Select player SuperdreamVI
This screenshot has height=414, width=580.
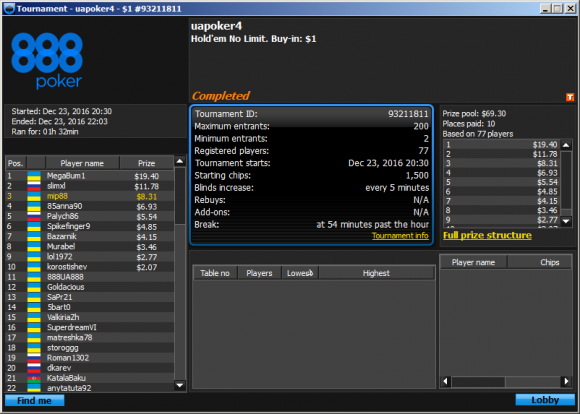pos(90,327)
